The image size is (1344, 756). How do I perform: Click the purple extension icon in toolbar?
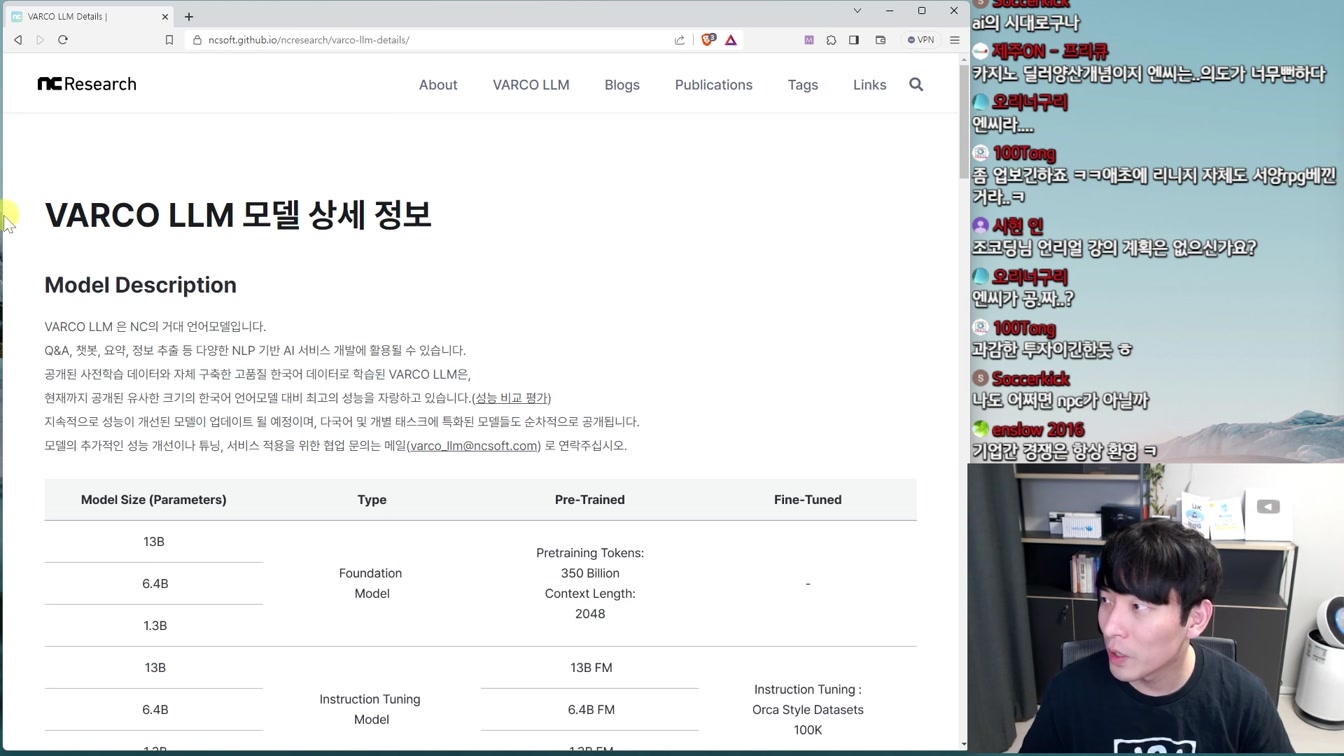coord(809,40)
